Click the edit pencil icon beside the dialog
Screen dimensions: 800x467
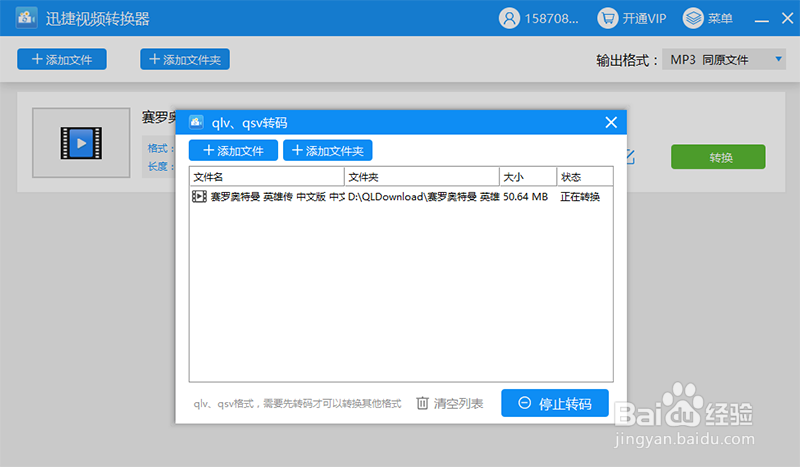pos(631,157)
